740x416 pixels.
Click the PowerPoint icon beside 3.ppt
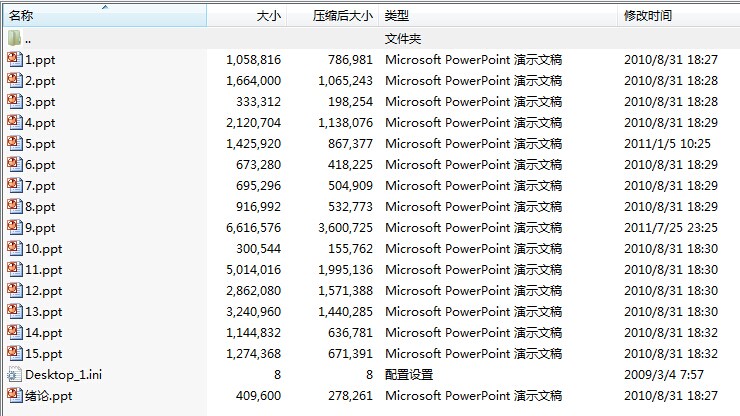click(15, 101)
